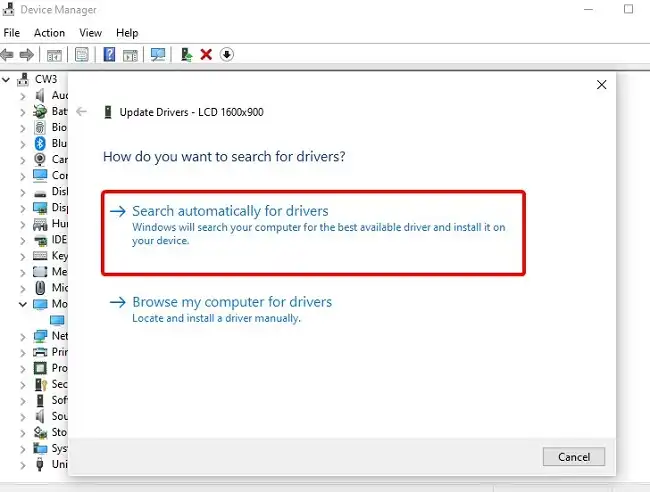Click the red X Uninstall device icon
Screen dimensions: 650x492
pos(206,54)
